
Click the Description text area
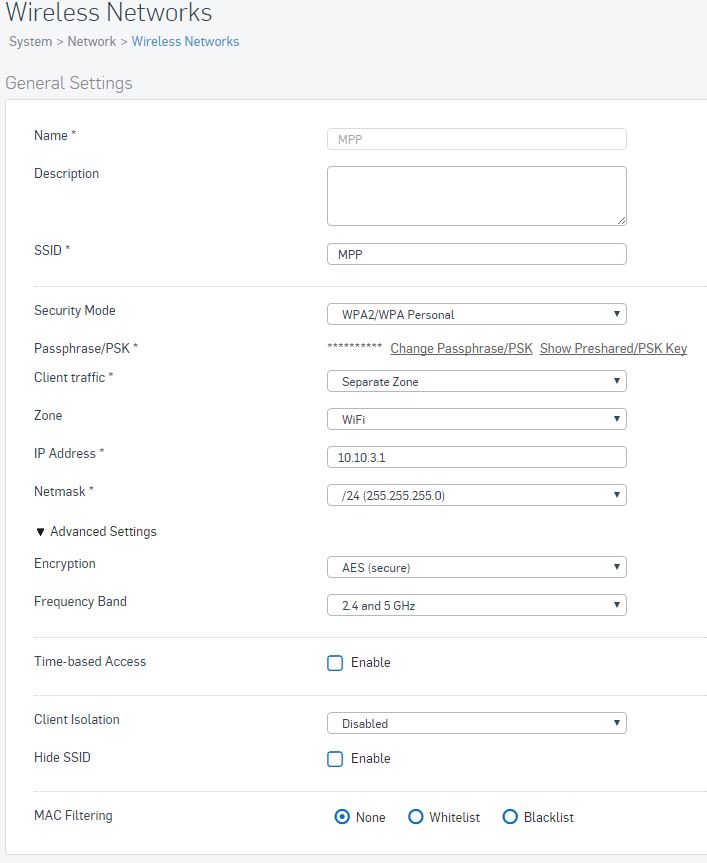point(476,196)
